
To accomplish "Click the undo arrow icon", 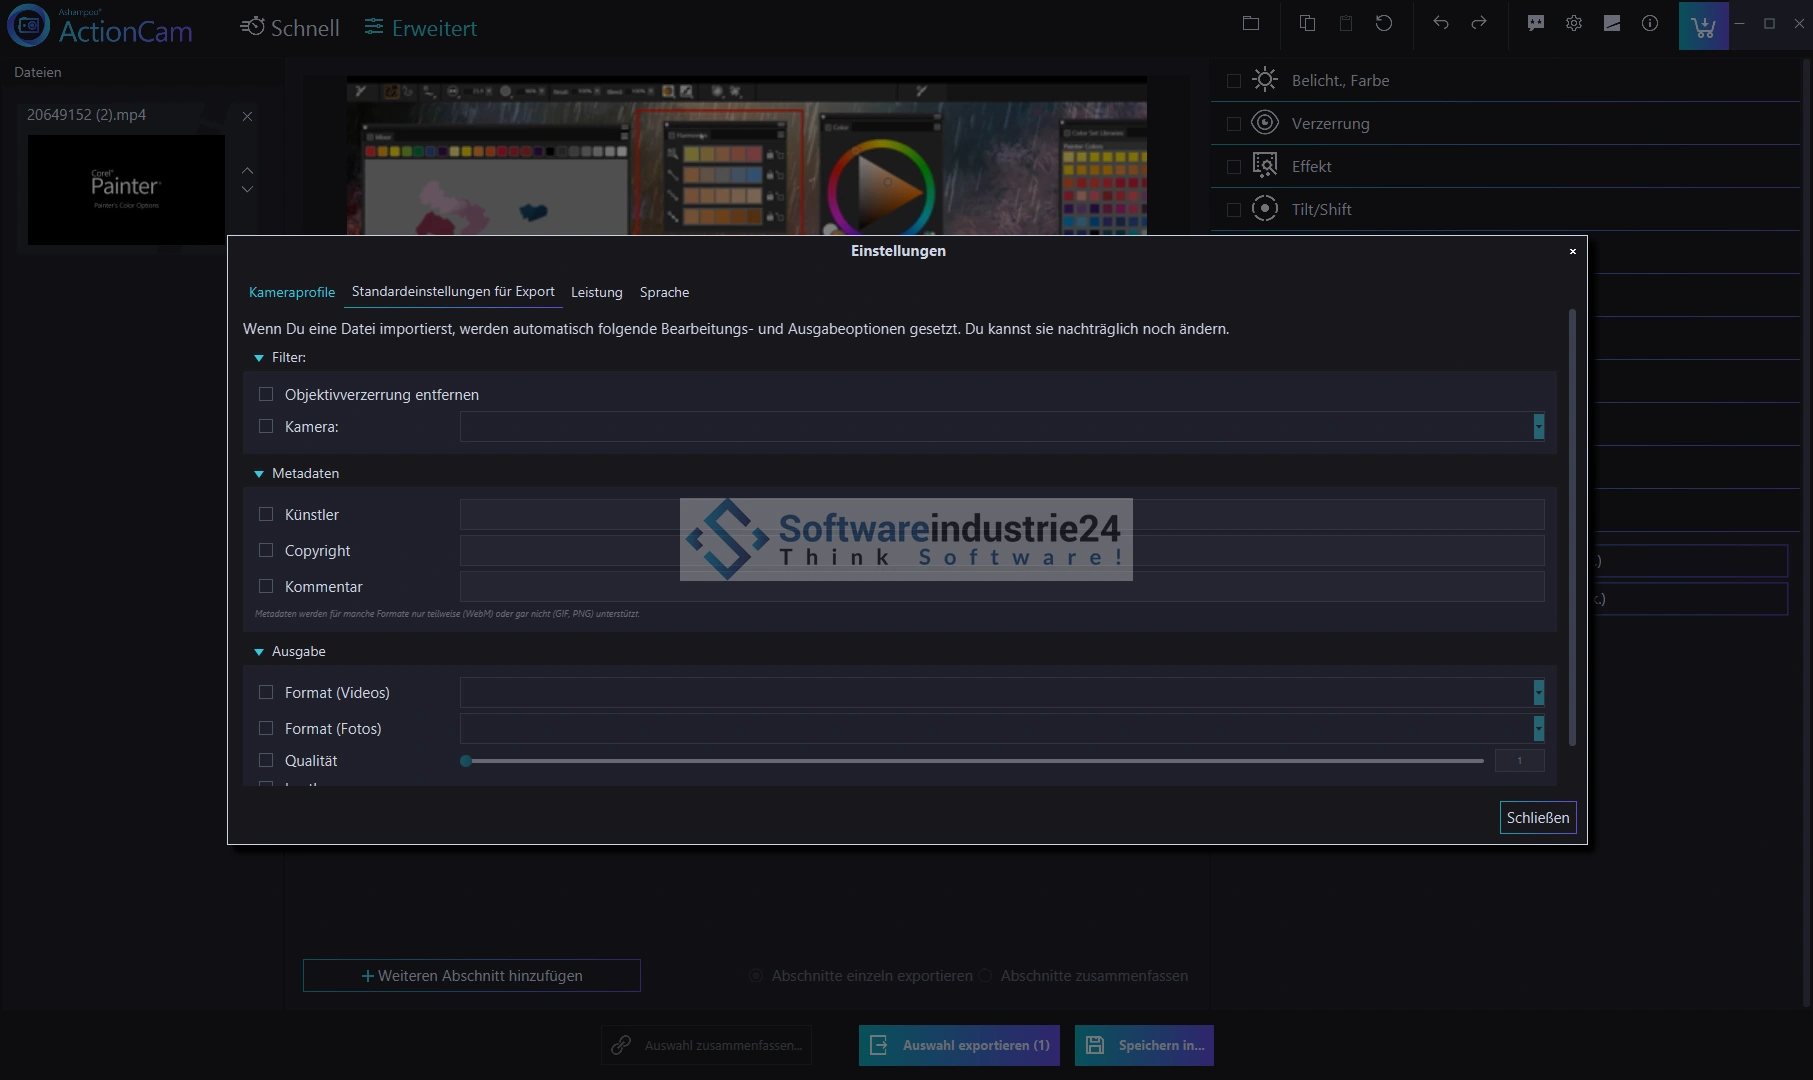I will pyautogui.click(x=1441, y=24).
